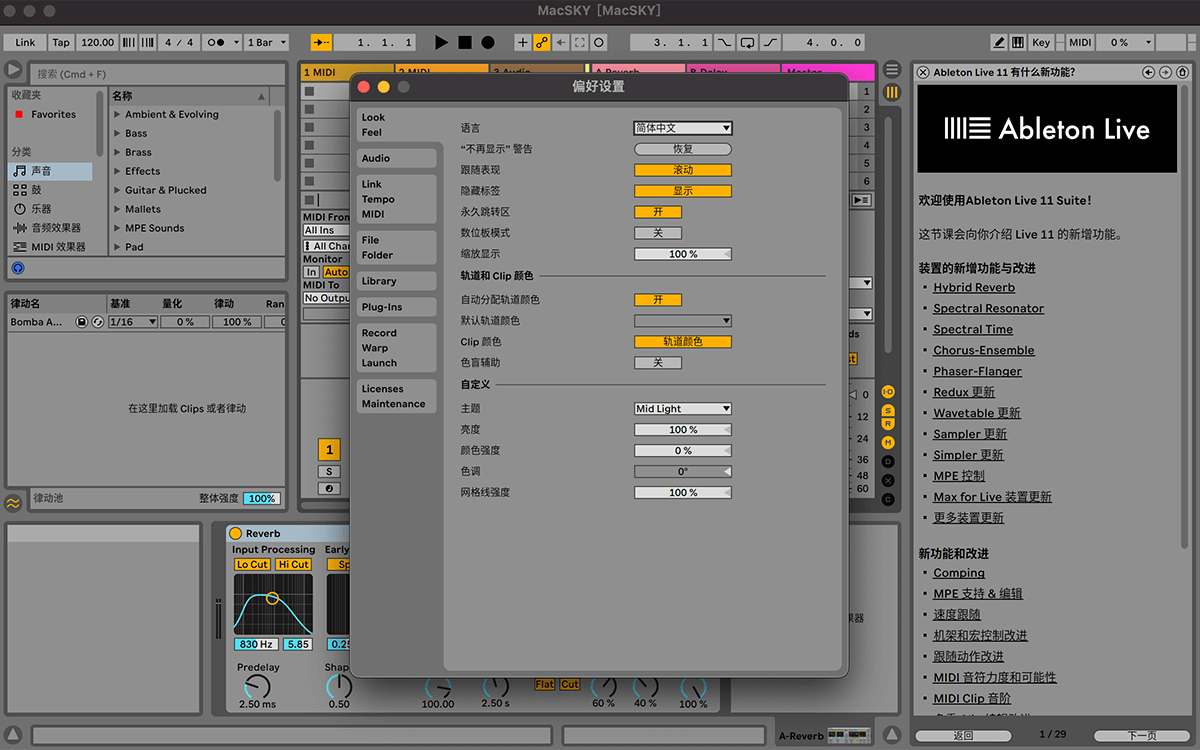
Task: Open groove base 1/16 dropdown
Action: 133,322
